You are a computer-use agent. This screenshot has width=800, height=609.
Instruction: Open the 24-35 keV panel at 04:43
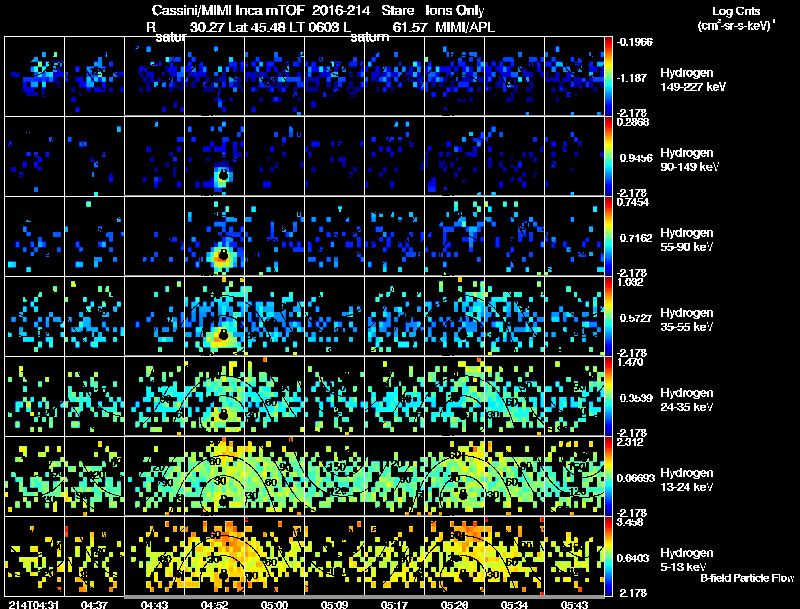tap(154, 397)
